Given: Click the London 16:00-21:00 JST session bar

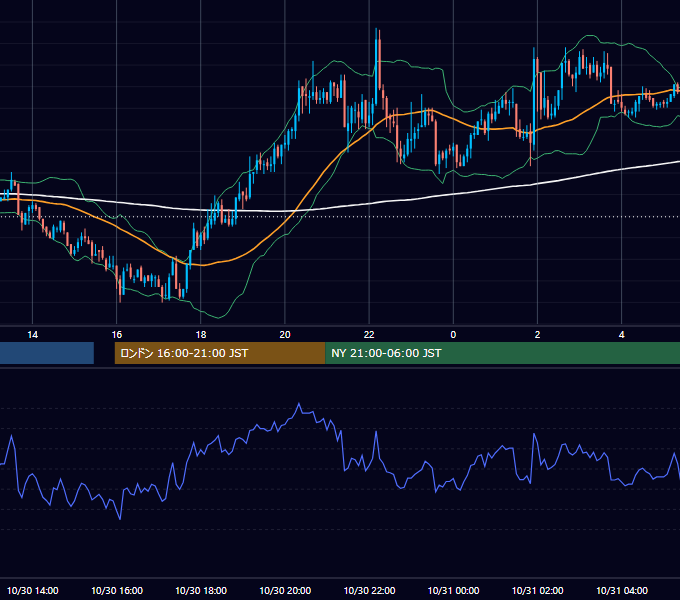Looking at the screenshot, I should (220, 353).
